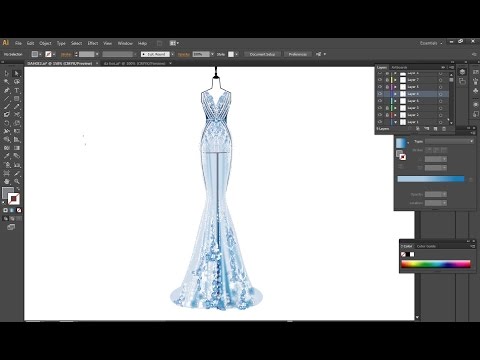Toggle visibility of the highlighted layer
480x360 pixels.
tap(380, 94)
